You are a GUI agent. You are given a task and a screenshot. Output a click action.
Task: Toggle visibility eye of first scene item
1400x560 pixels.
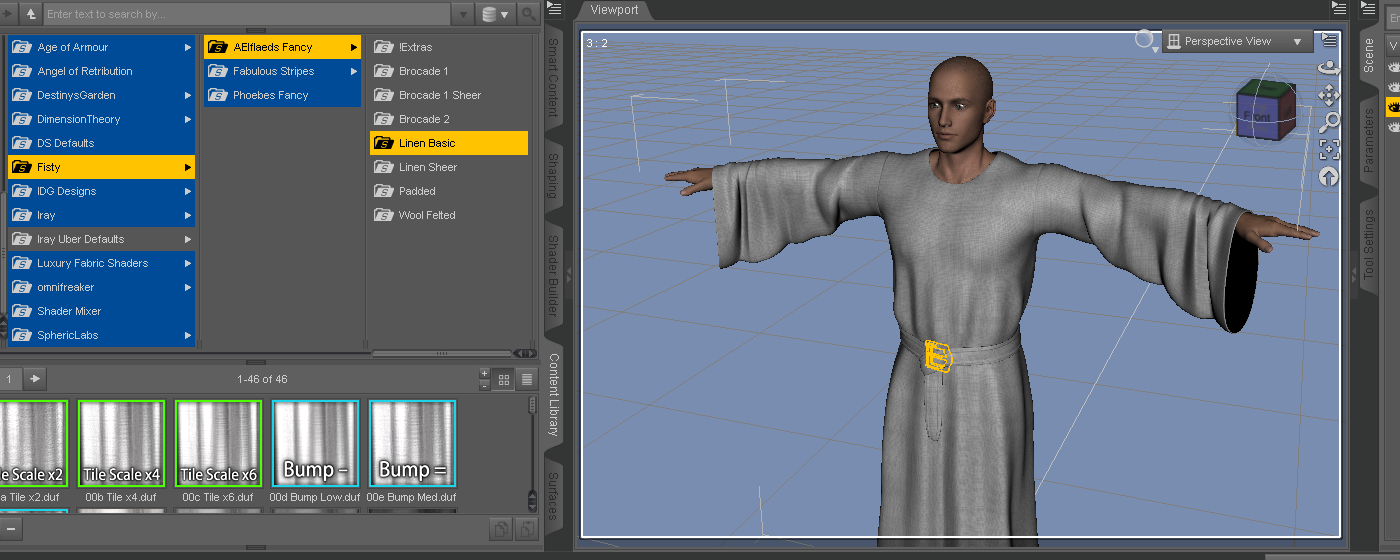pyautogui.click(x=1393, y=67)
